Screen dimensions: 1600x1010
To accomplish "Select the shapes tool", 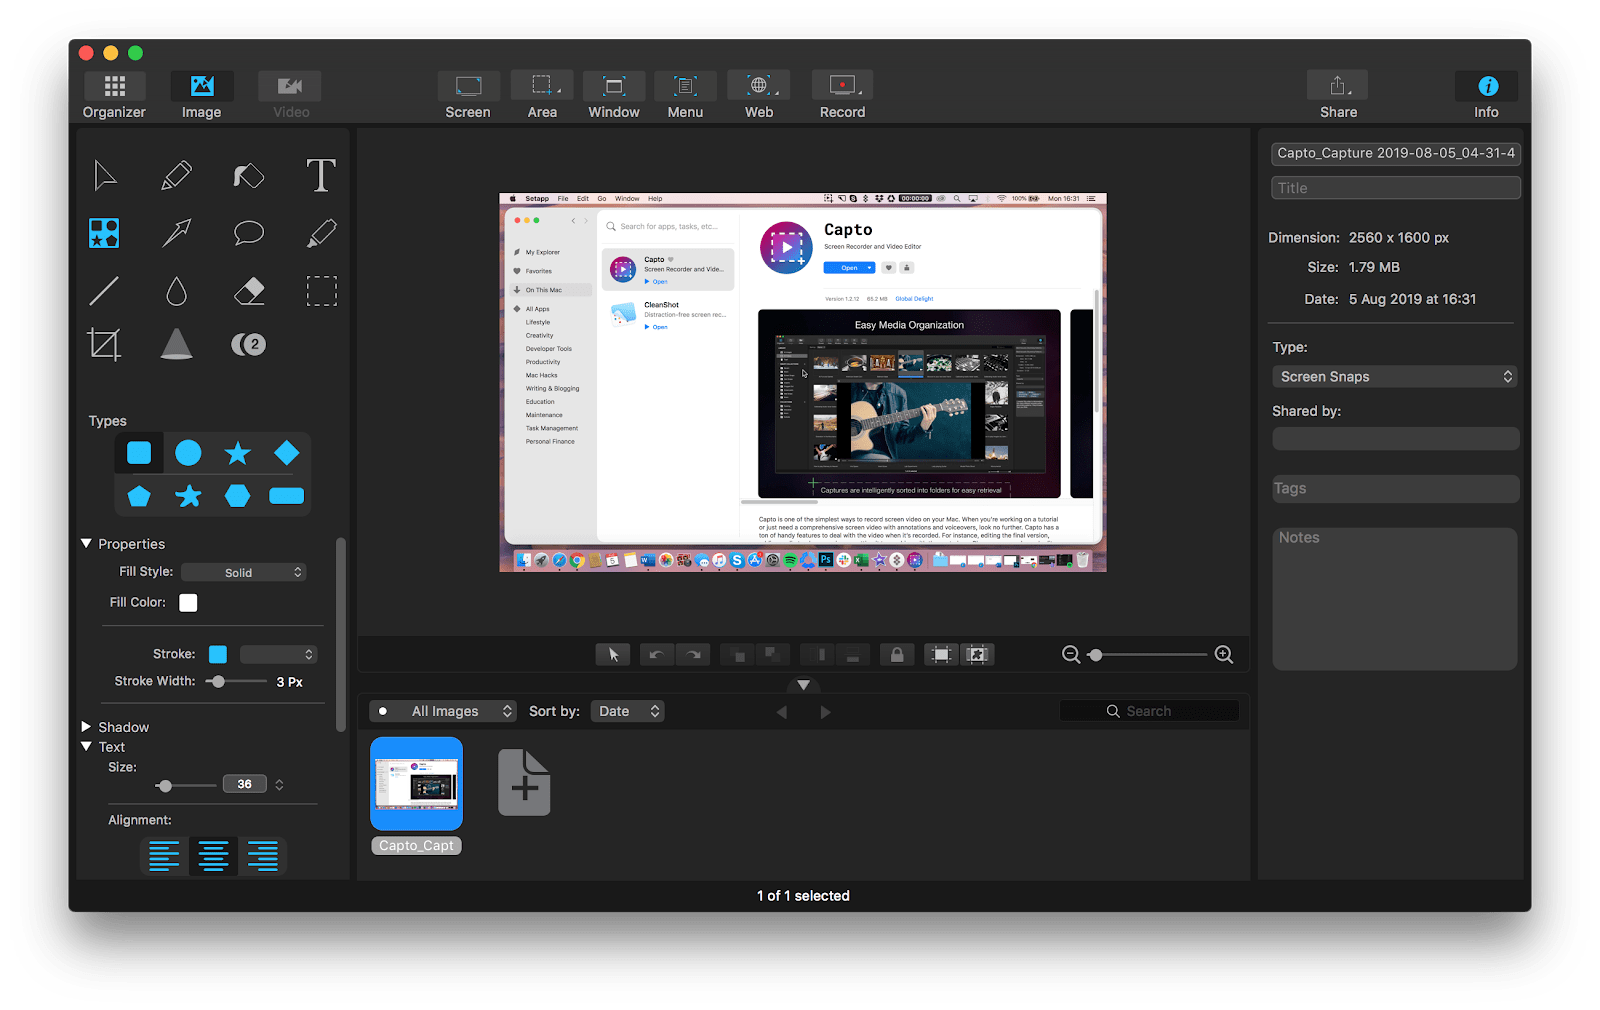I will (x=104, y=233).
